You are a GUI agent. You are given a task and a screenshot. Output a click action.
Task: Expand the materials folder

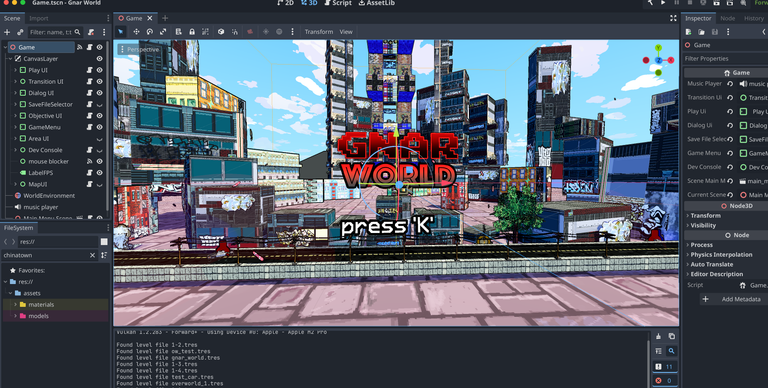pyautogui.click(x=15, y=305)
